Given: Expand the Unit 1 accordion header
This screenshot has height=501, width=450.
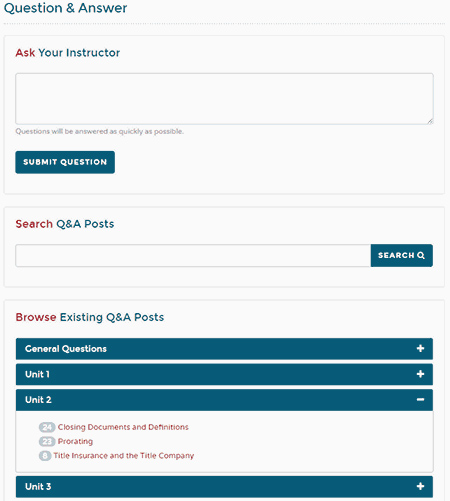Looking at the screenshot, I should pos(224,374).
